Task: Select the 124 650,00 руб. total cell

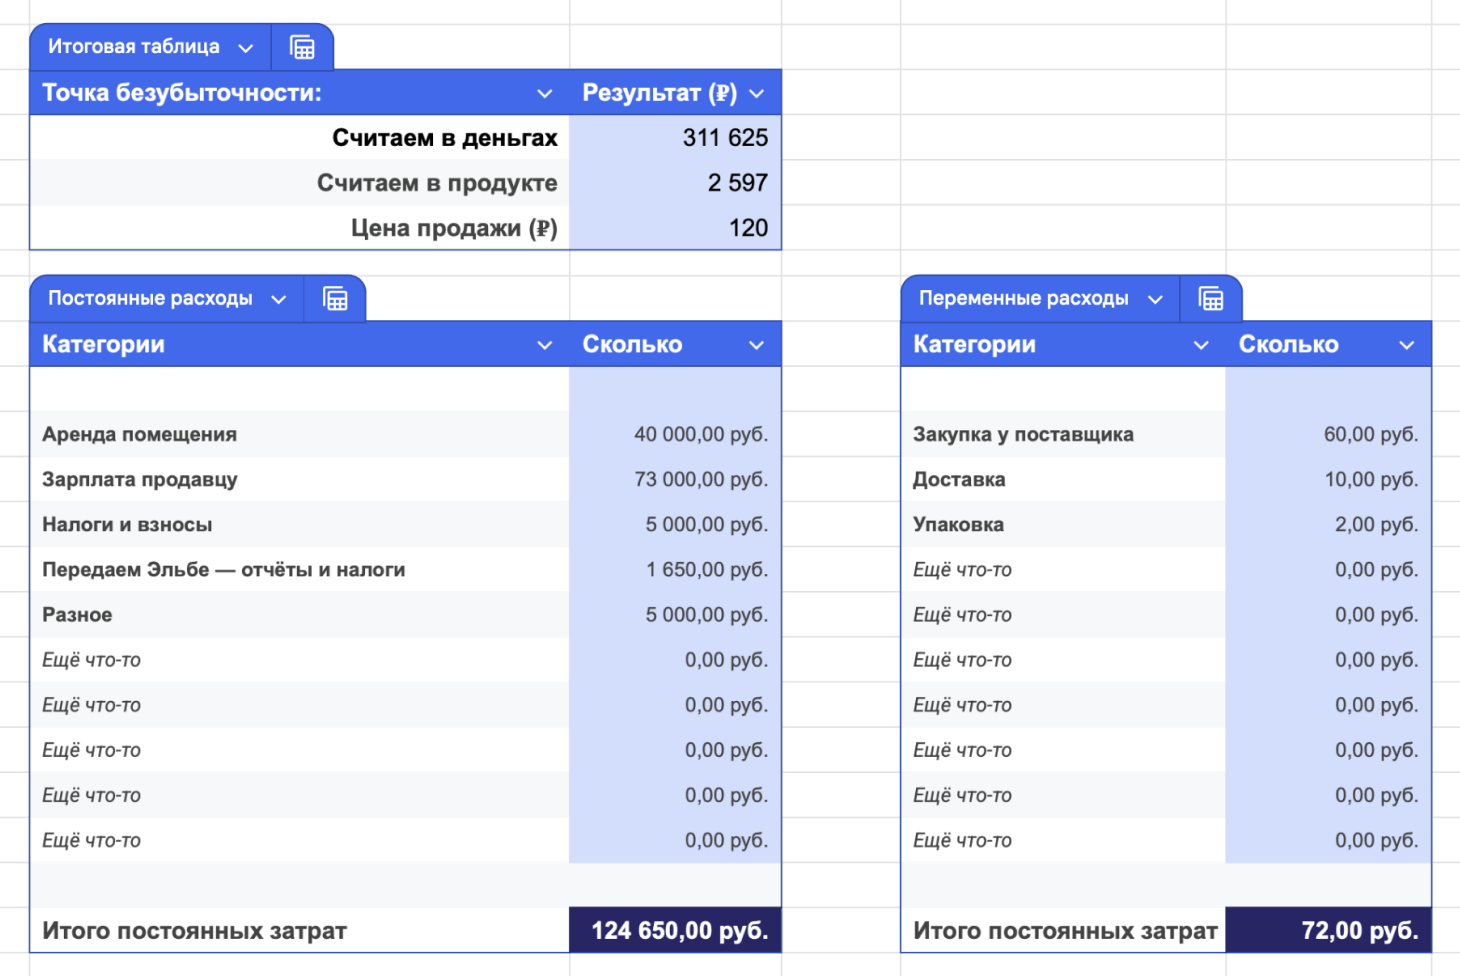Action: [675, 930]
